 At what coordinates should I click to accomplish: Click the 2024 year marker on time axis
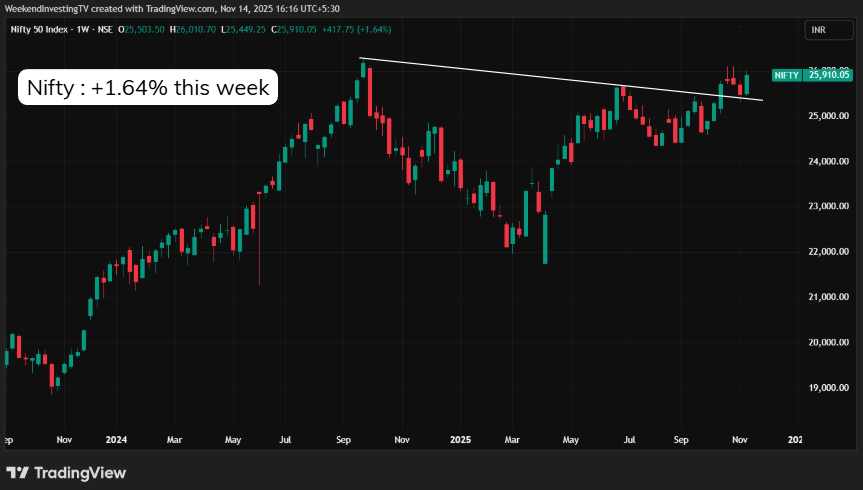click(x=117, y=439)
